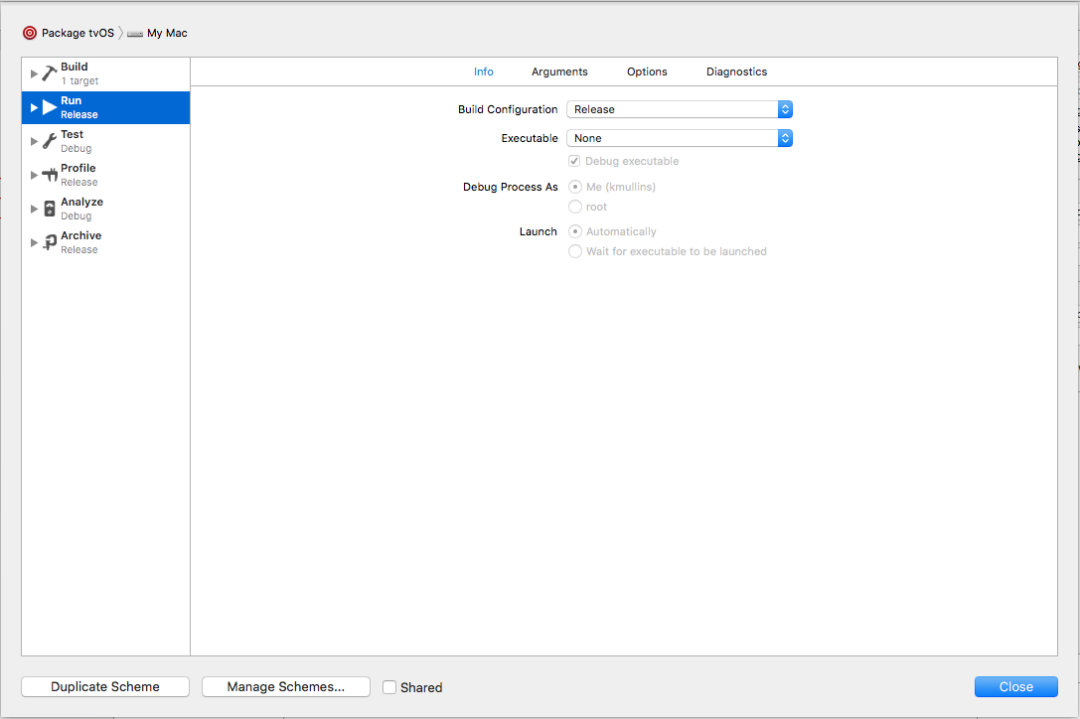Expand the Run scheme disclosure triangle
Image resolution: width=1080 pixels, height=719 pixels.
pos(34,106)
